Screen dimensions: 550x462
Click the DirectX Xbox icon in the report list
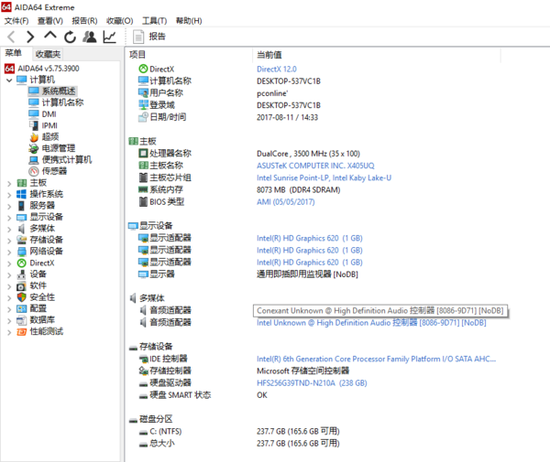143,69
